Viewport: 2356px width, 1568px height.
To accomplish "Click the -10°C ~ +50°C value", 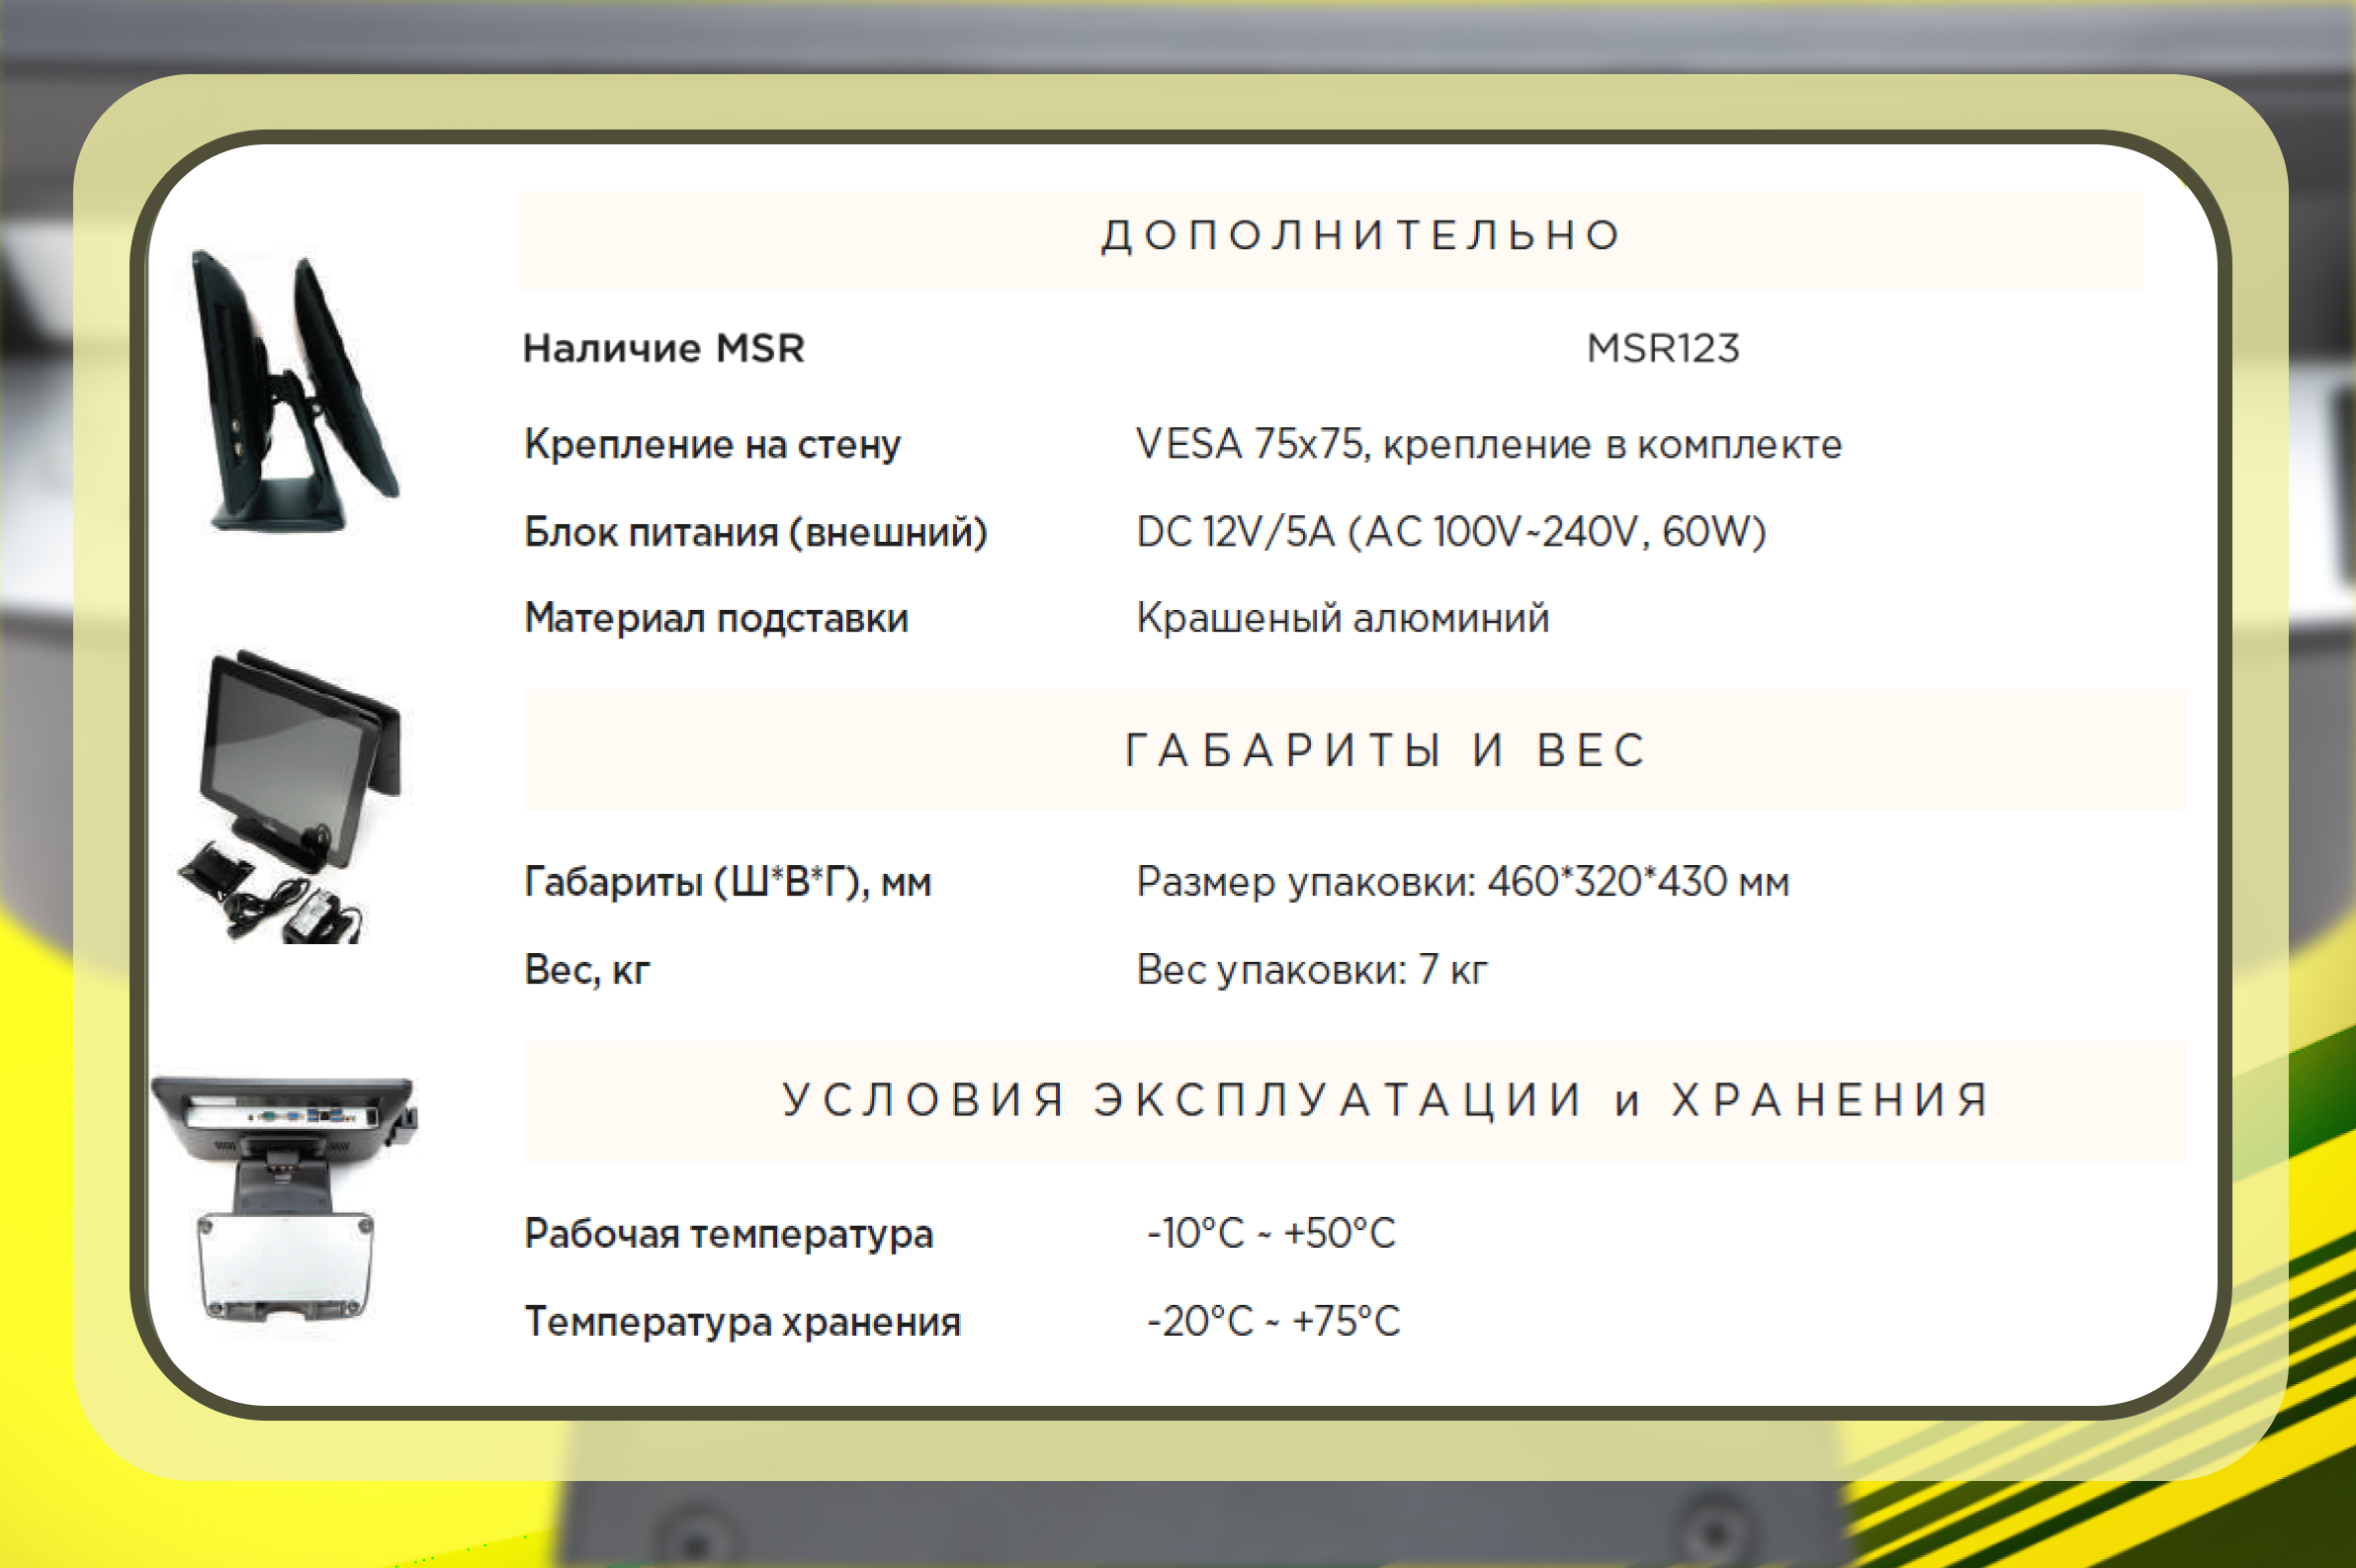I will (1271, 1234).
